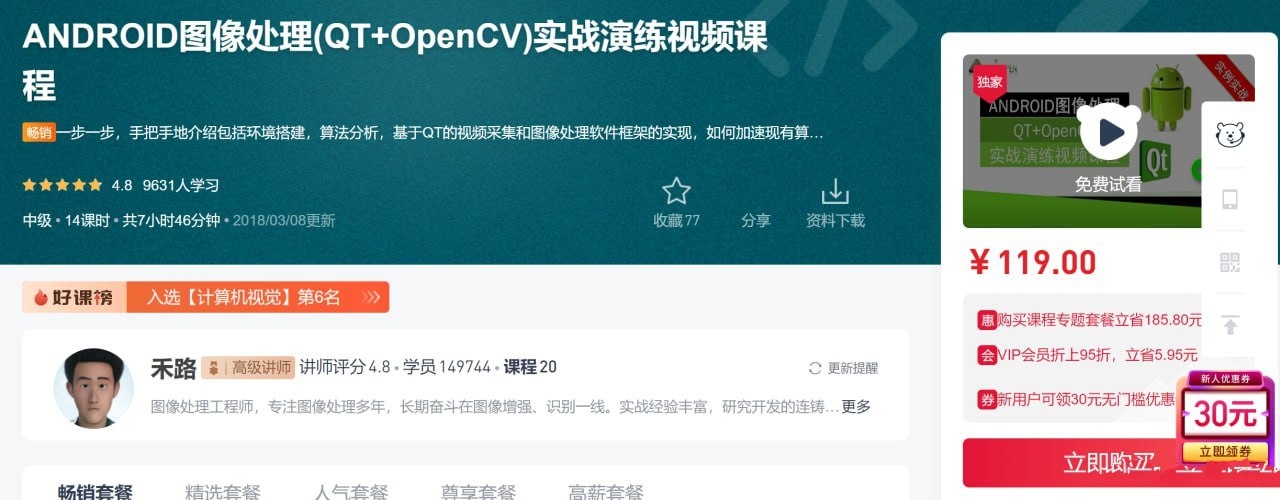Image resolution: width=1280 pixels, height=500 pixels.
Task: Click the star 收藏 favorite icon
Action: [676, 191]
